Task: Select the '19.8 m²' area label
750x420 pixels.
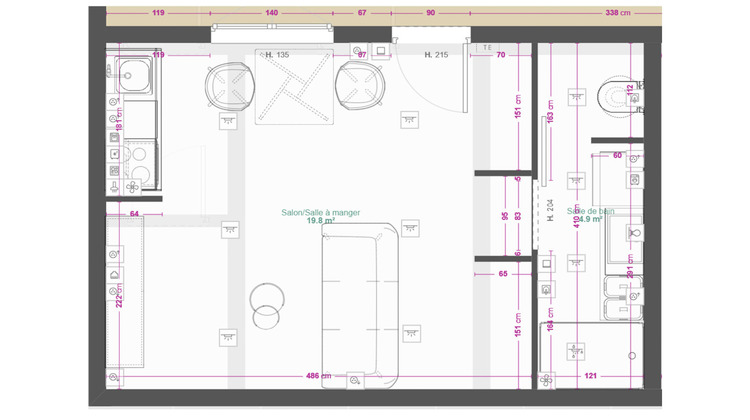Action: coord(320,221)
